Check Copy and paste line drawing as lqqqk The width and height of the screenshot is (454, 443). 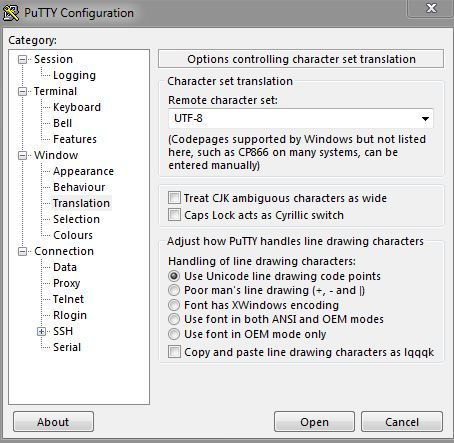(174, 352)
